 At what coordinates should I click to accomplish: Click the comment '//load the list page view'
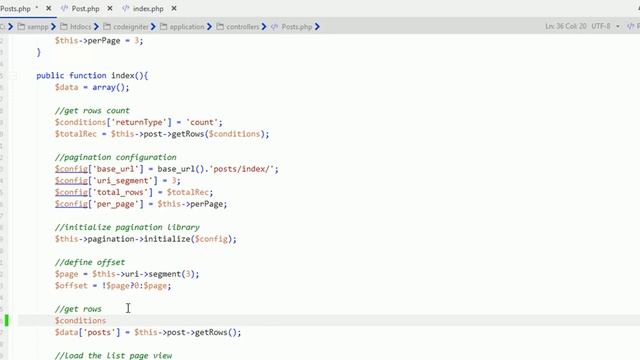tap(113, 356)
